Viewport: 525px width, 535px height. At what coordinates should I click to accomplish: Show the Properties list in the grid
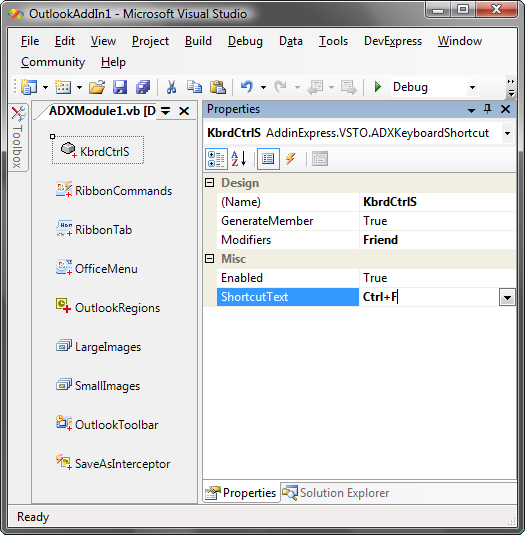[268, 159]
